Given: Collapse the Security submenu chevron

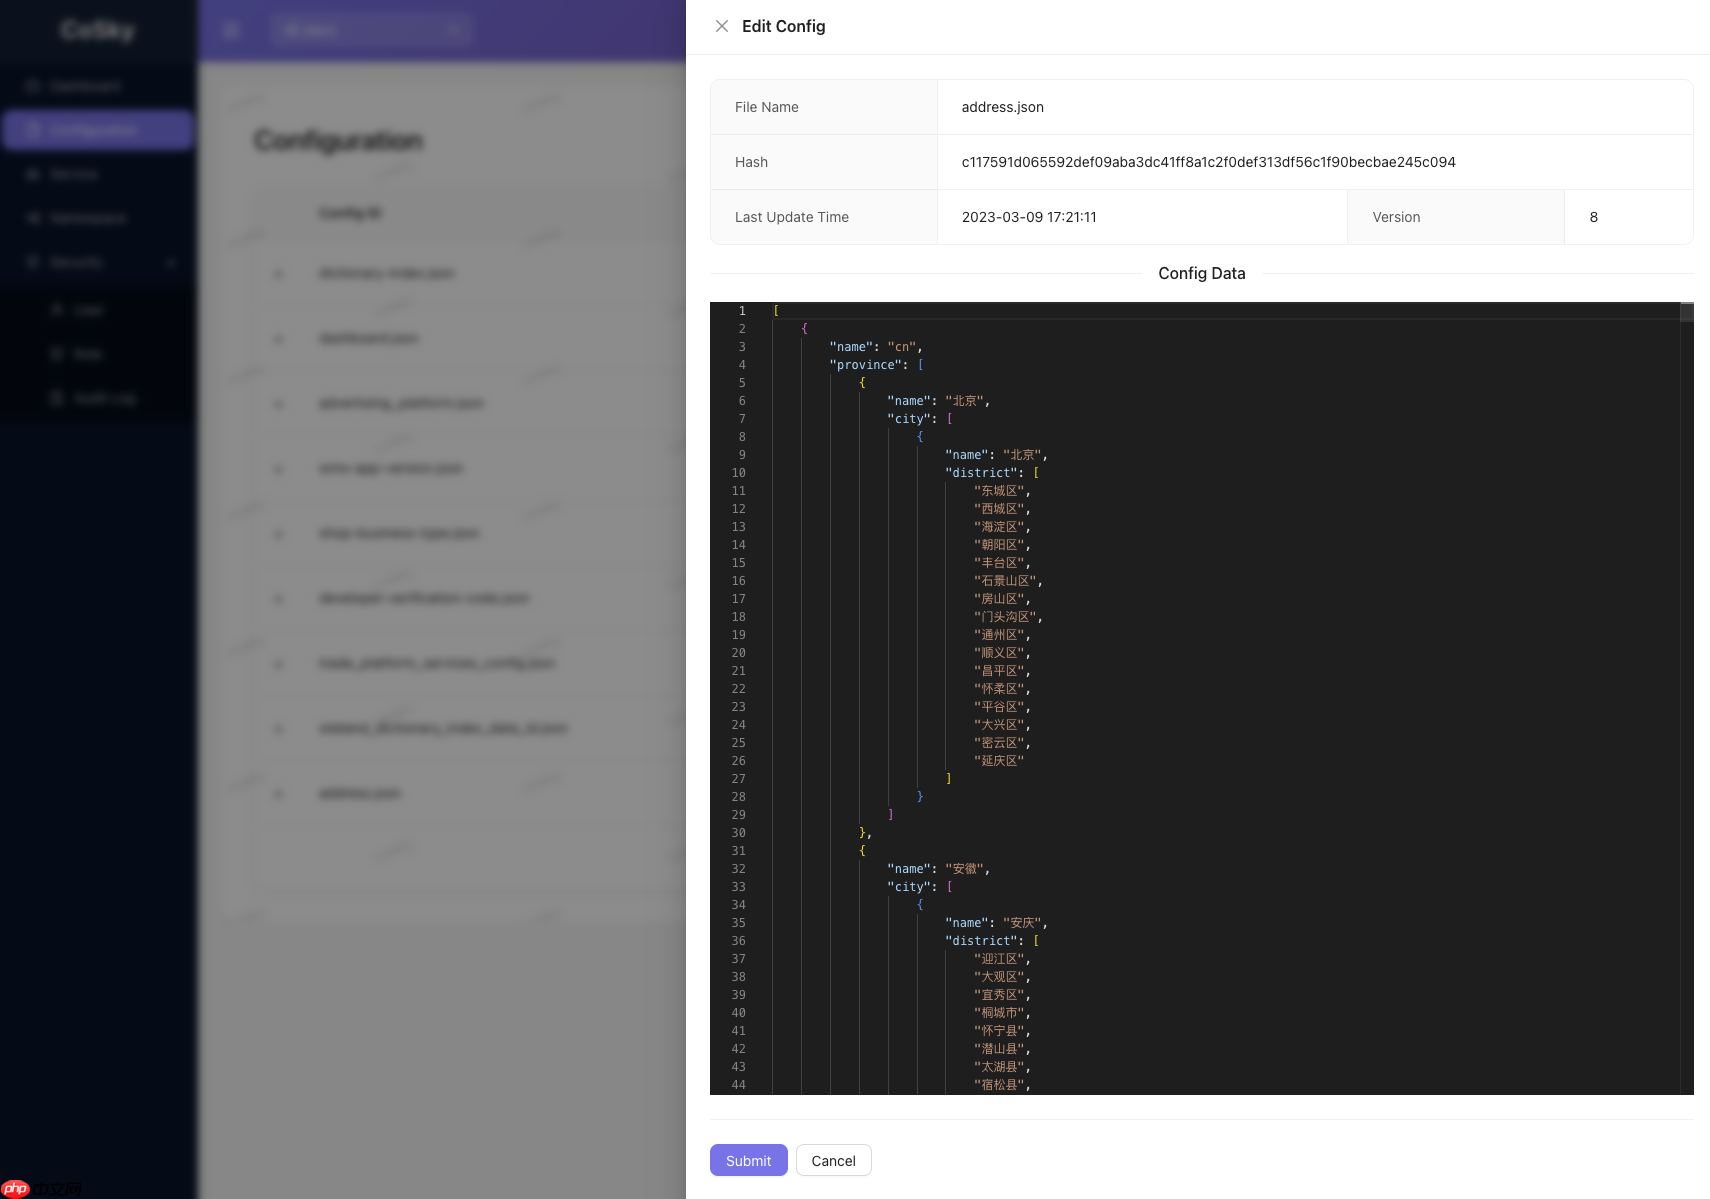Looking at the screenshot, I should [x=170, y=262].
